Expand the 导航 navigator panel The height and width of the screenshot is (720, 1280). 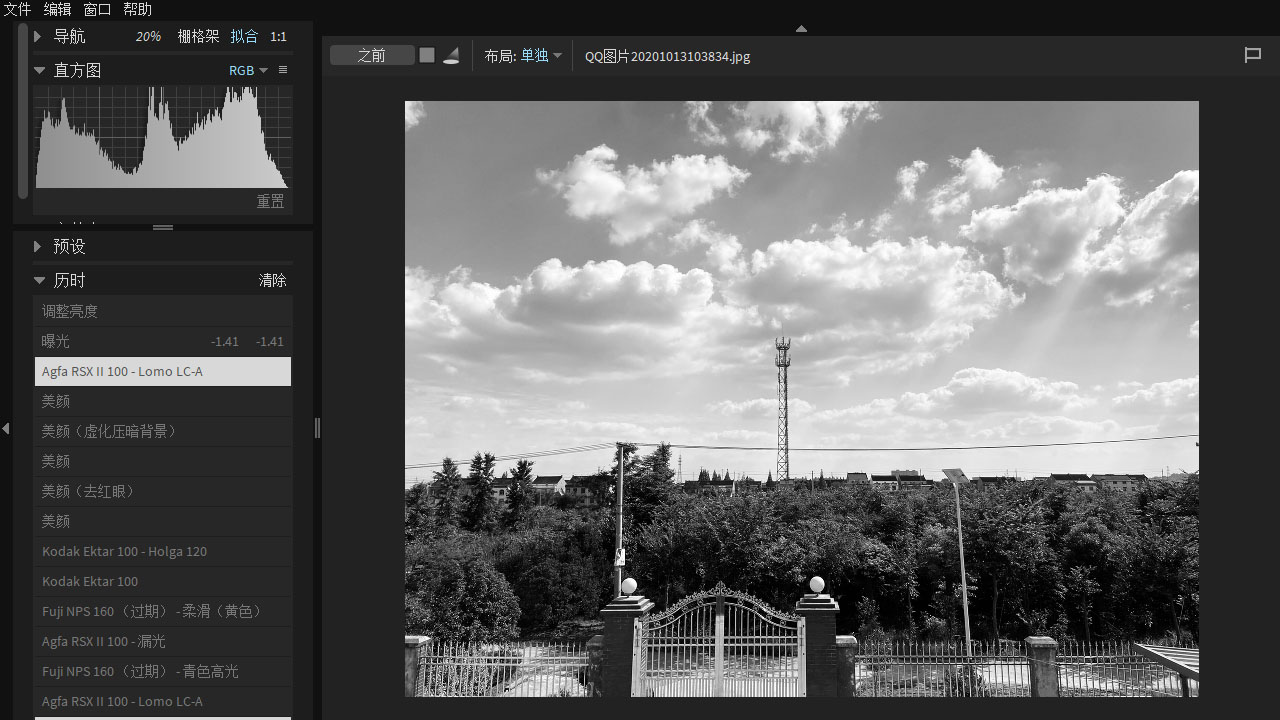38,36
